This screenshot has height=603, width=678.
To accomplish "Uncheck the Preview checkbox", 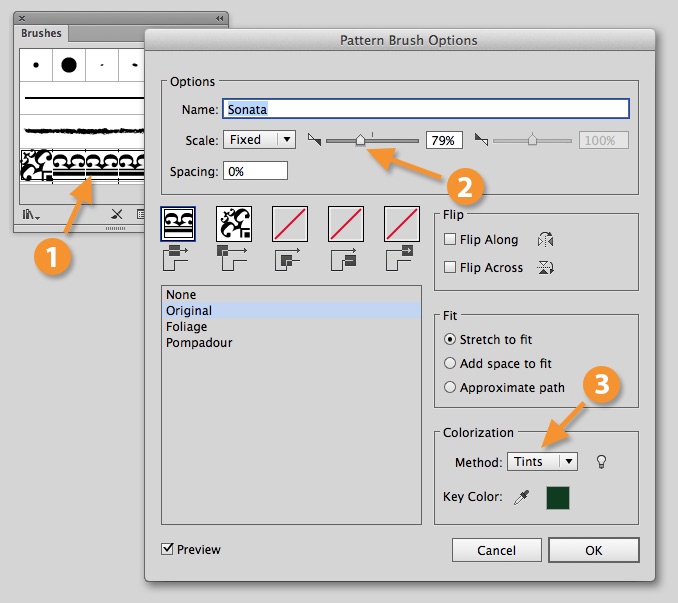I will (168, 549).
